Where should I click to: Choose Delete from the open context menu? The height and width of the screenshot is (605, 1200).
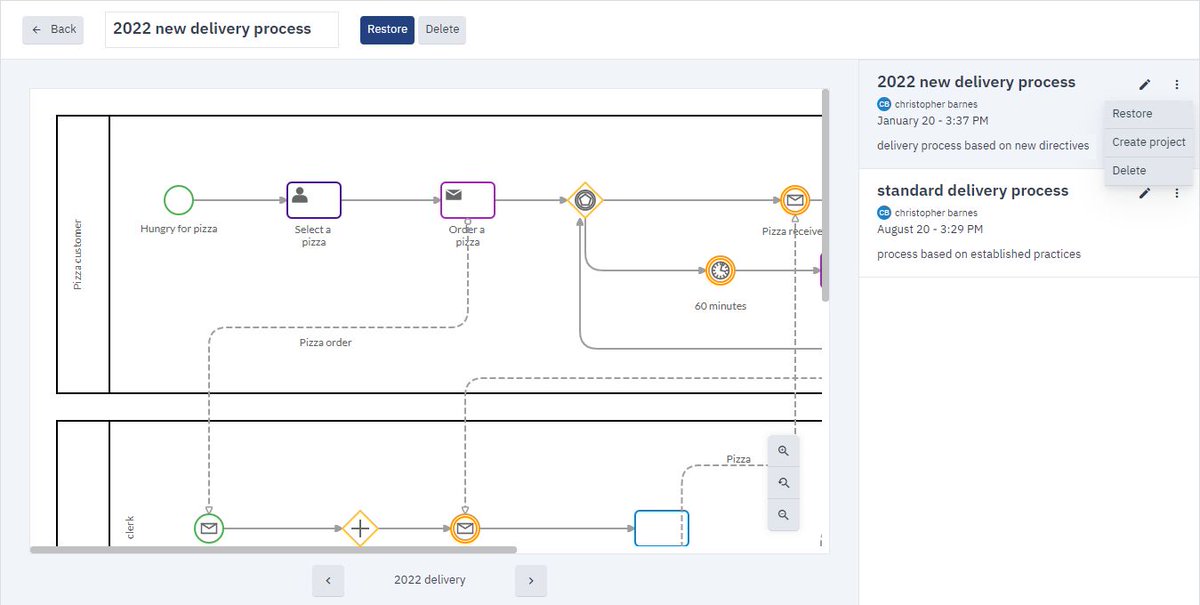coord(1128,170)
